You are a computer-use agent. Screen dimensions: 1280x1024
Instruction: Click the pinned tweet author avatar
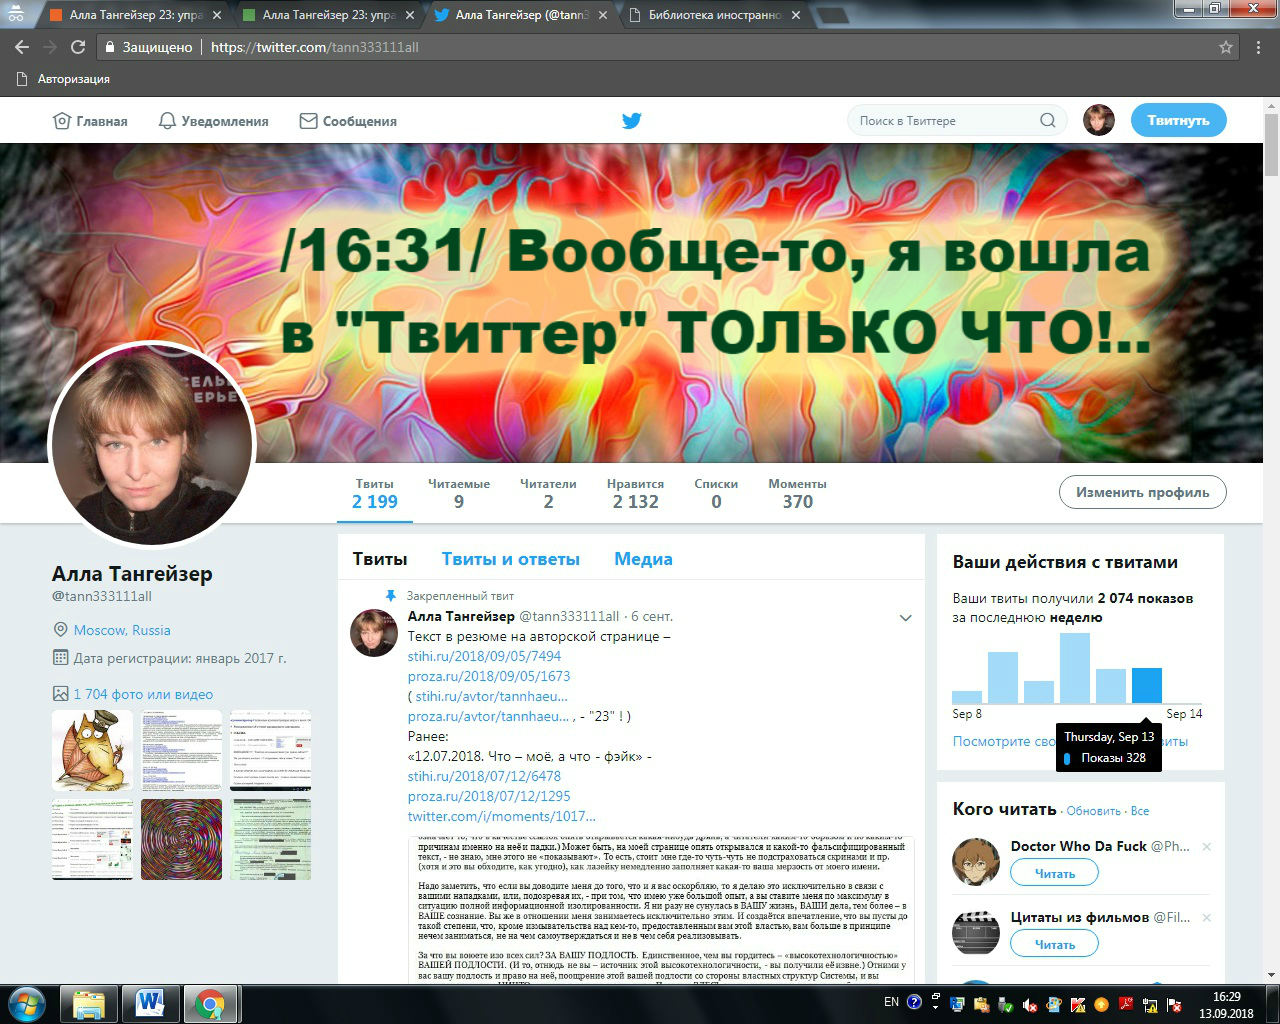click(373, 632)
